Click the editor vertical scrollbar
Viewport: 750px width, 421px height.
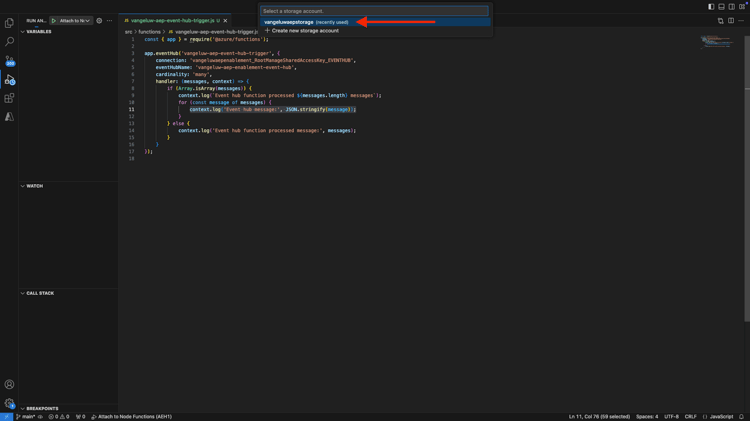(747, 179)
